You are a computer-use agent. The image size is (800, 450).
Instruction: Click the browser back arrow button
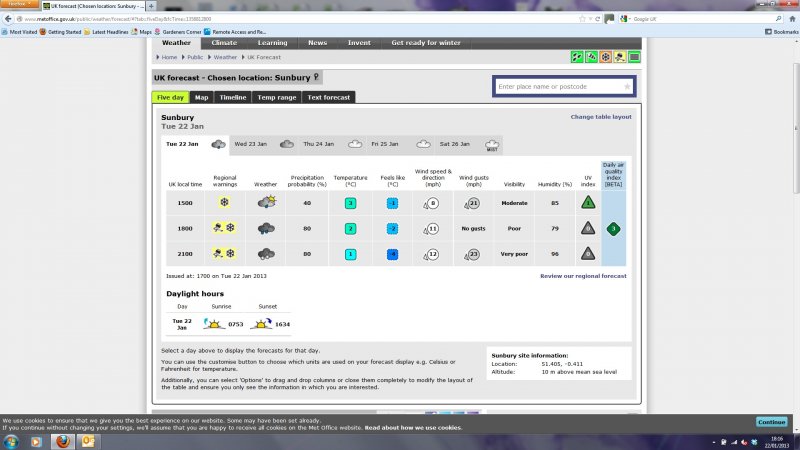click(x=8, y=19)
